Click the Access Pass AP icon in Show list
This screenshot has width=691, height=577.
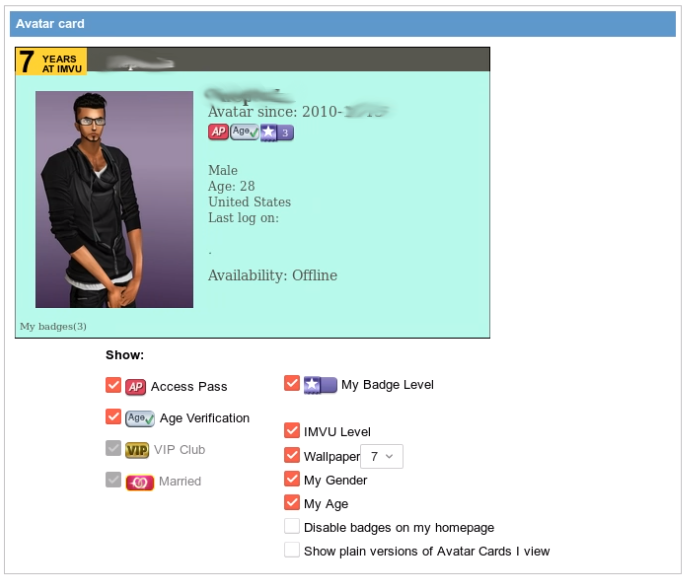pos(136,387)
